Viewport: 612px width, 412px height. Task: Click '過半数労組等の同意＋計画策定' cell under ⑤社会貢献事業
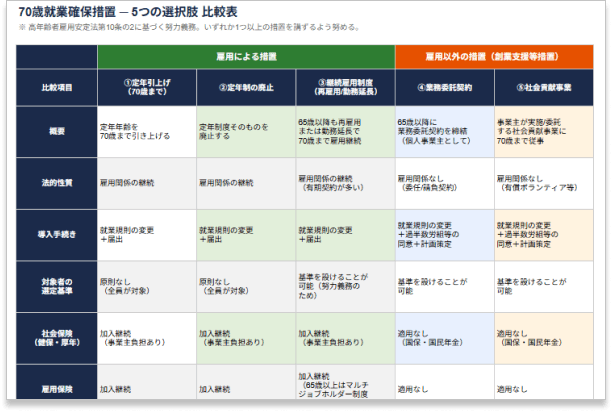pos(544,235)
